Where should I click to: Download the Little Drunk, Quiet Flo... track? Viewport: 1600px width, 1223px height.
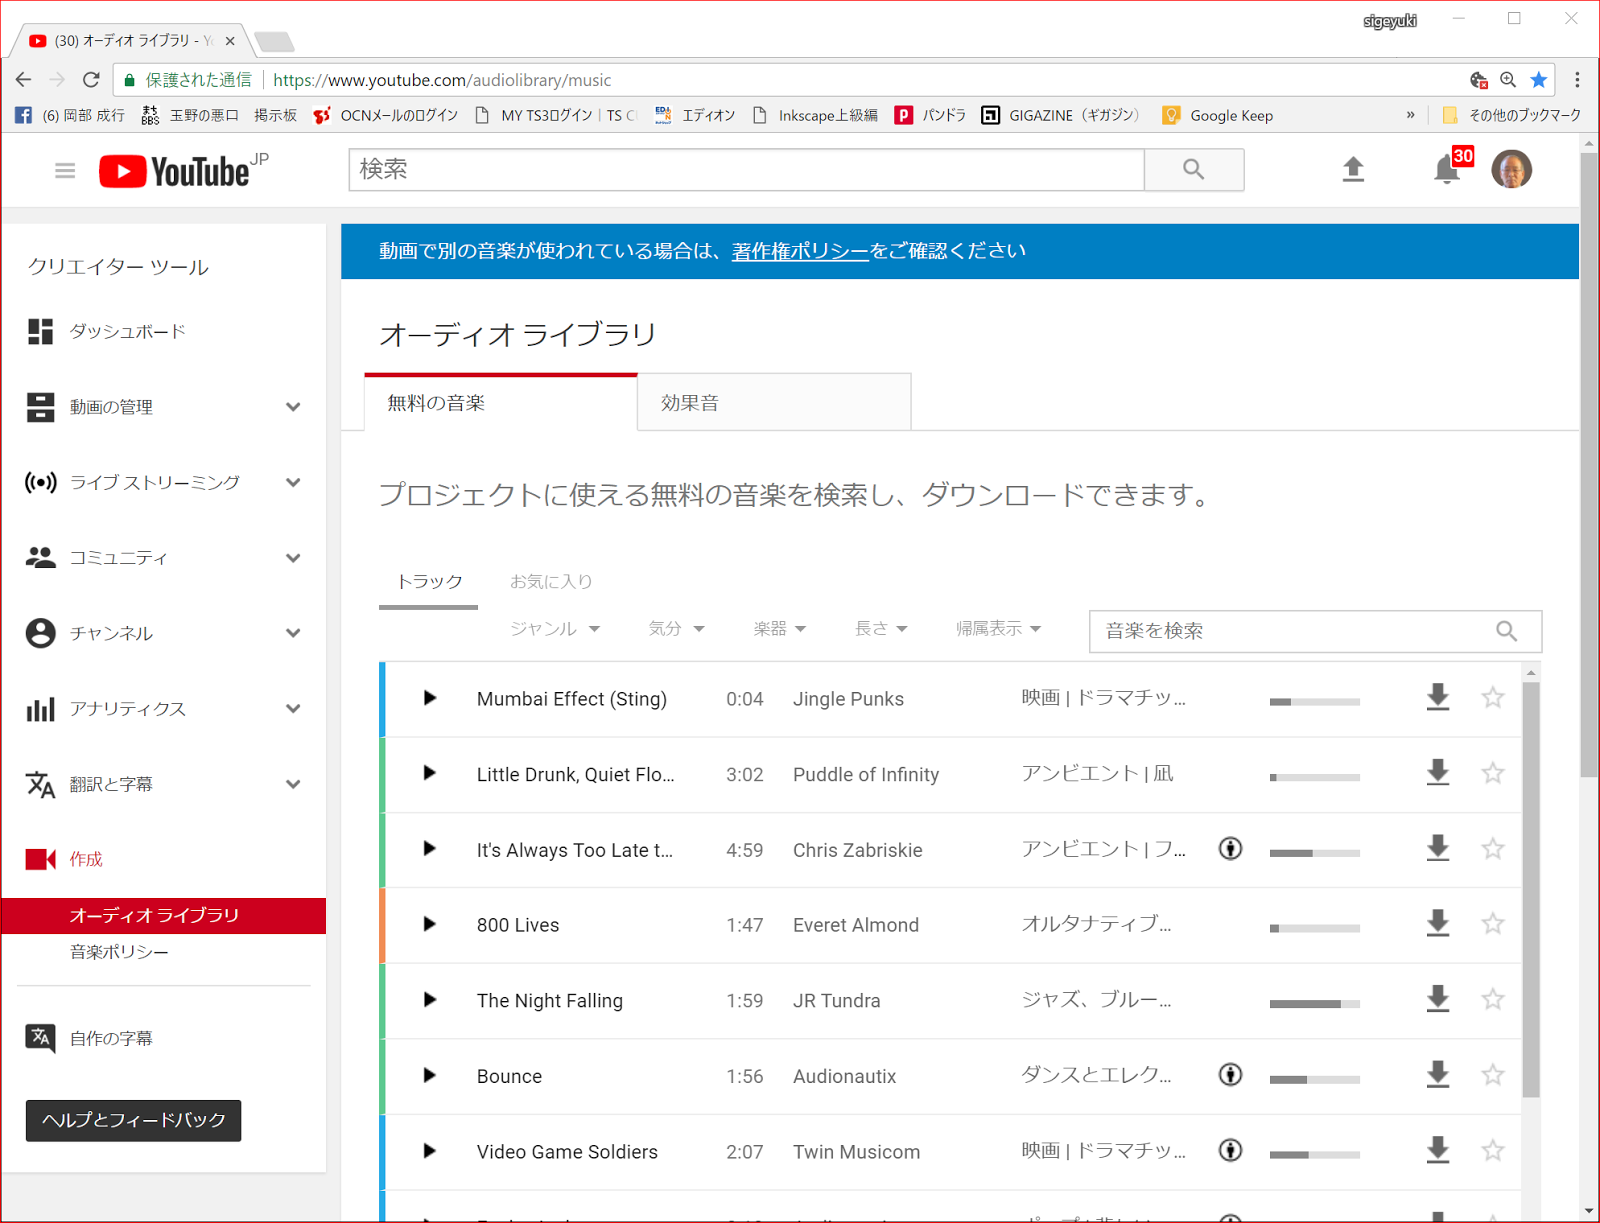(1438, 773)
